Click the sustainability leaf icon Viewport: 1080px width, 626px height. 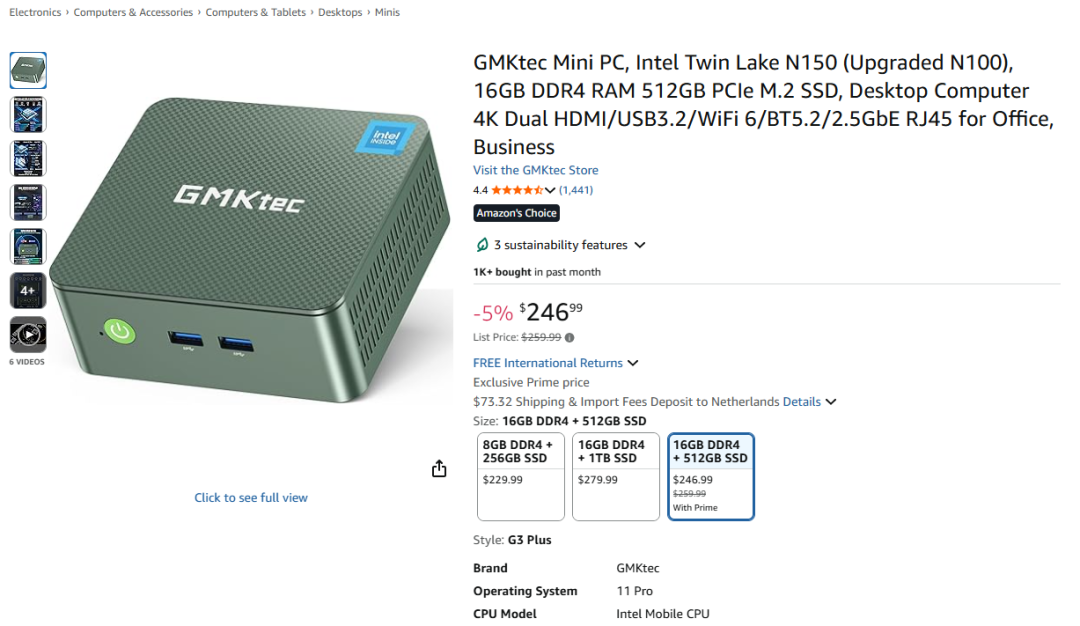coord(481,244)
